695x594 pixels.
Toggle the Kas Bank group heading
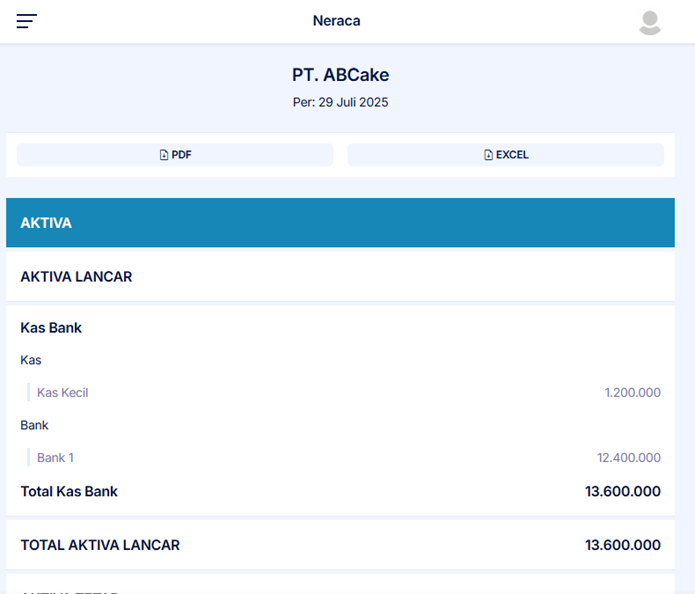[x=51, y=328]
